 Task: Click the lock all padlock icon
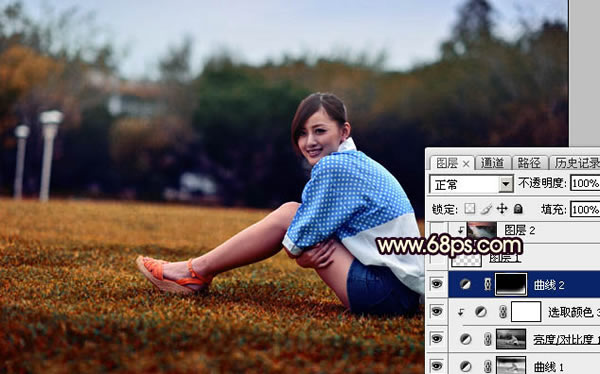coord(518,209)
